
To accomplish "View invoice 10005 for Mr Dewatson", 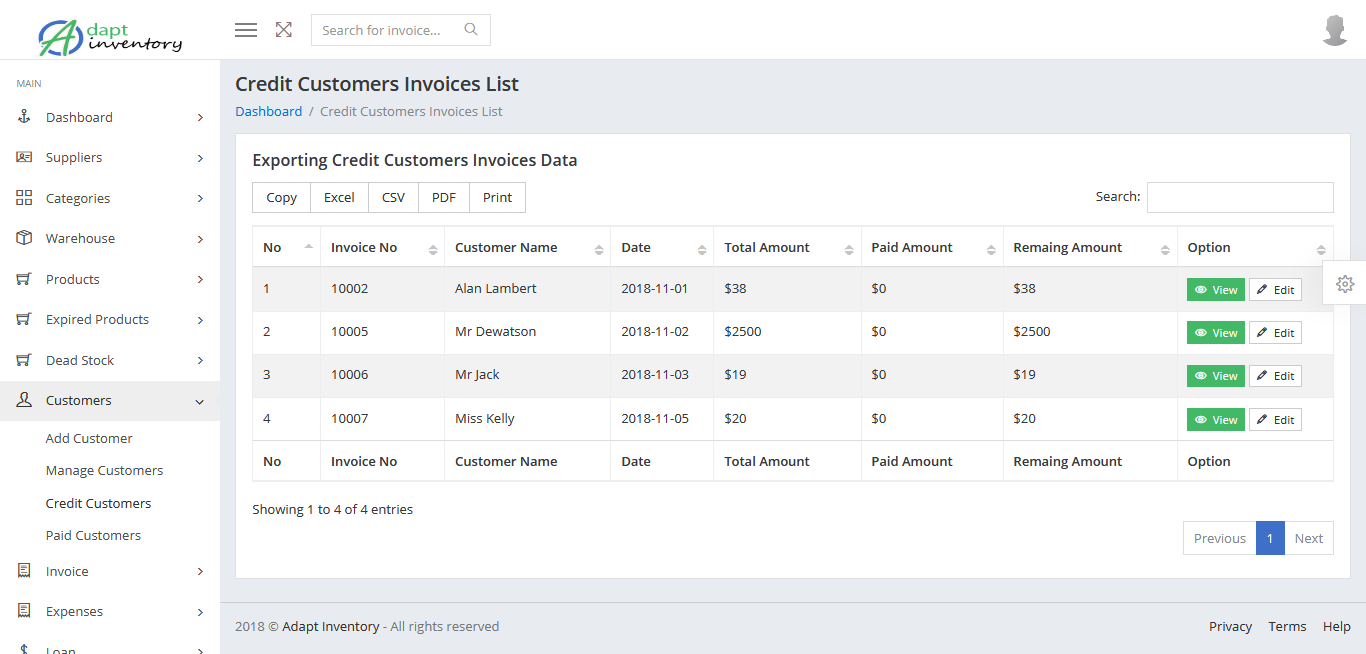I will (1215, 333).
